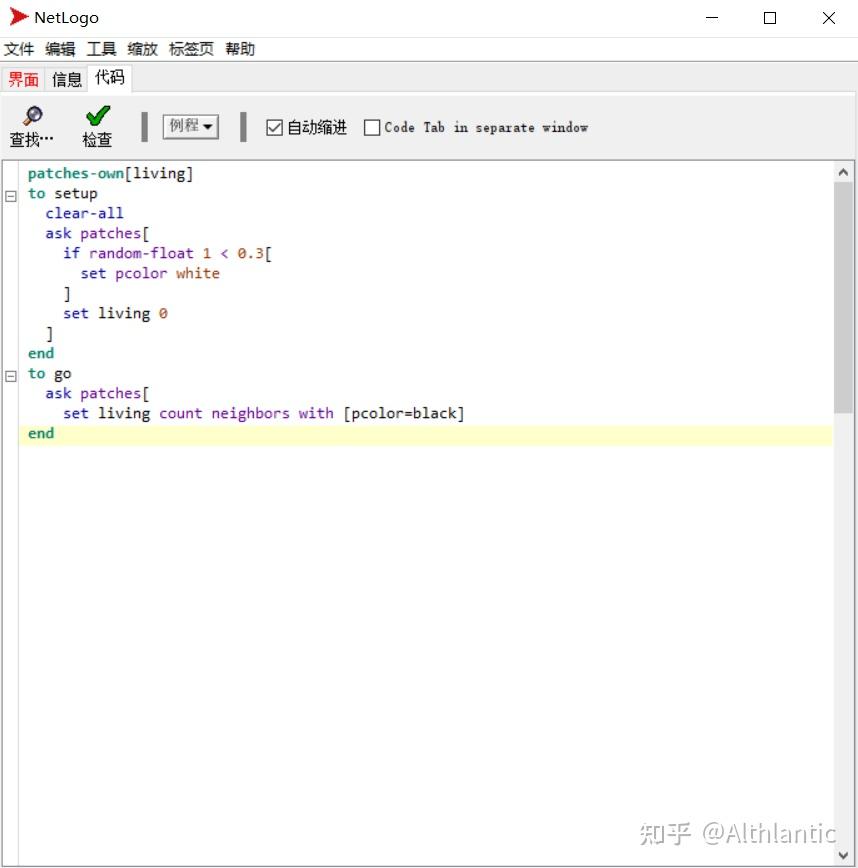Collapse the setup procedure code block
The width and height of the screenshot is (858, 868).
pos(10,194)
